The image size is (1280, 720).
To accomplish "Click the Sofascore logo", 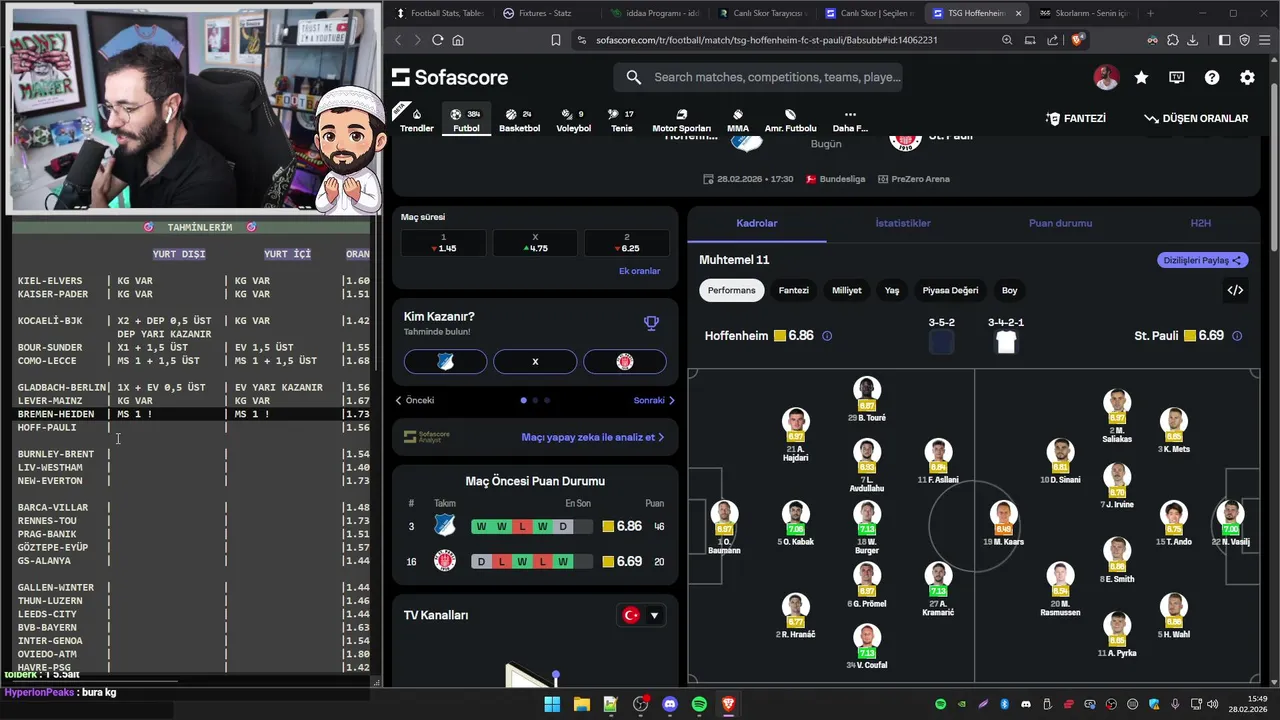I will click(450, 77).
